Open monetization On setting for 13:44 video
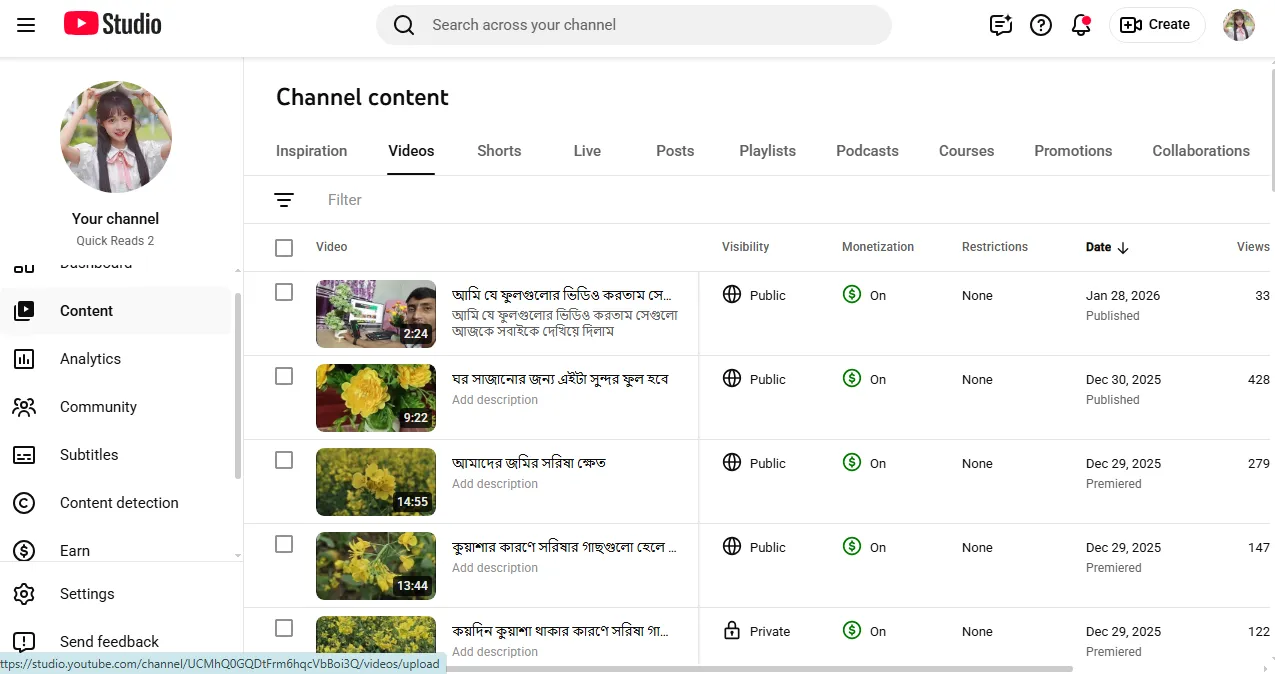1275x674 pixels. point(864,547)
